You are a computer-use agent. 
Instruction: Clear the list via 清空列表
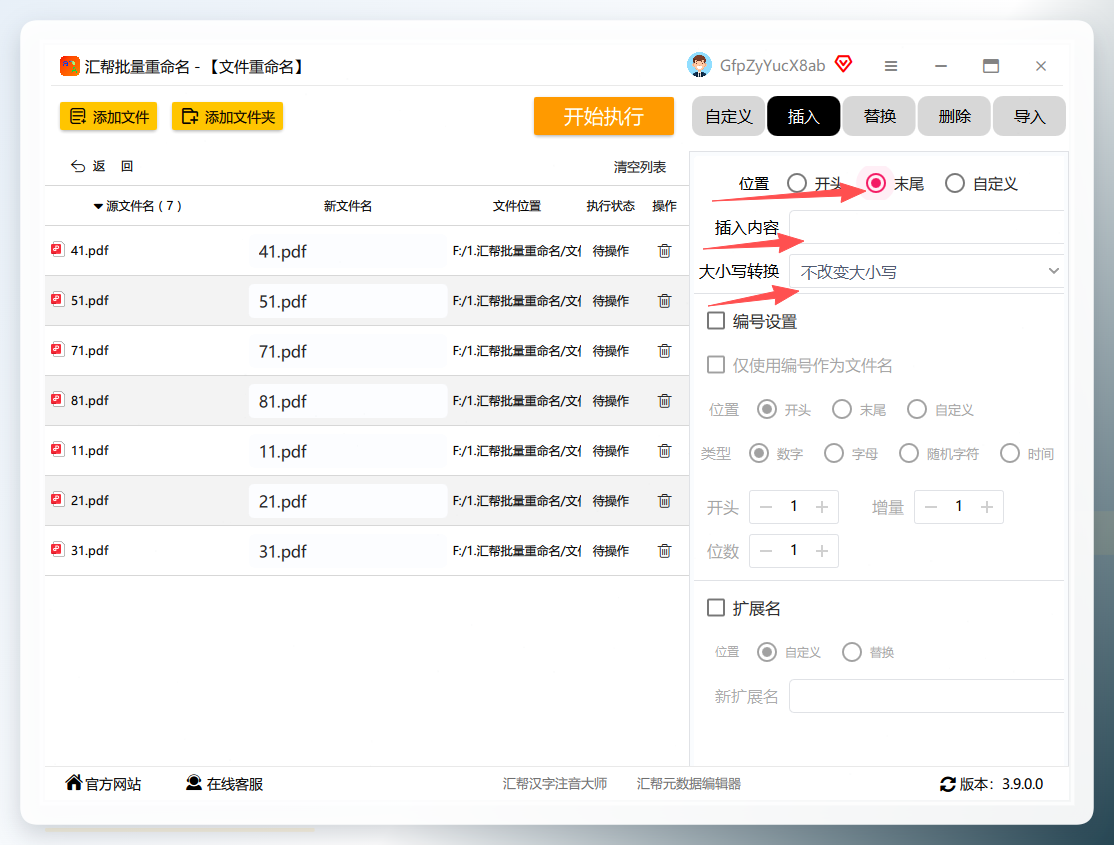point(639,167)
